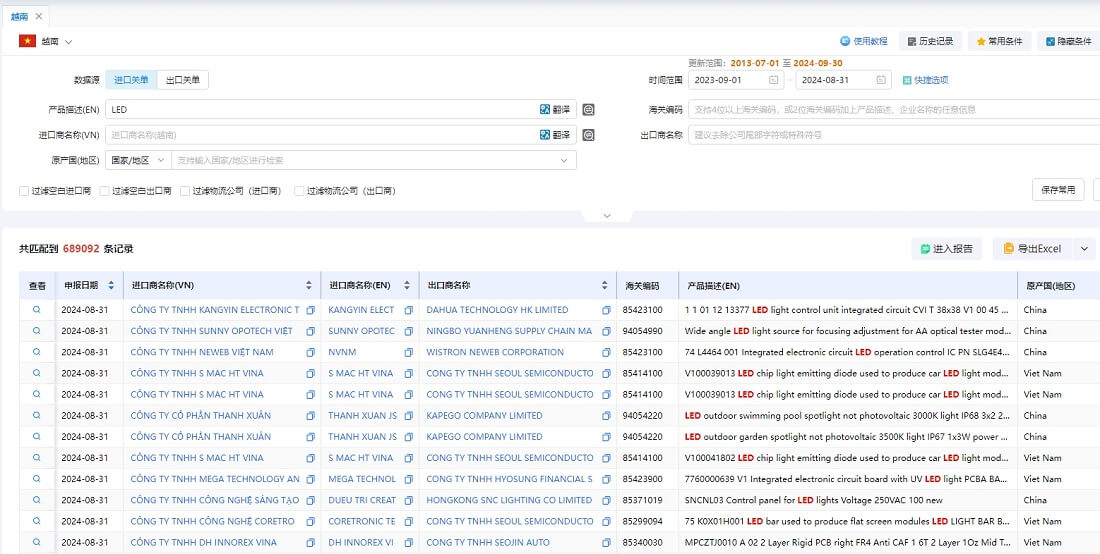Viewport: 1100px width, 554px height.
Task: Collapse the search panel chevron
Action: point(608,215)
